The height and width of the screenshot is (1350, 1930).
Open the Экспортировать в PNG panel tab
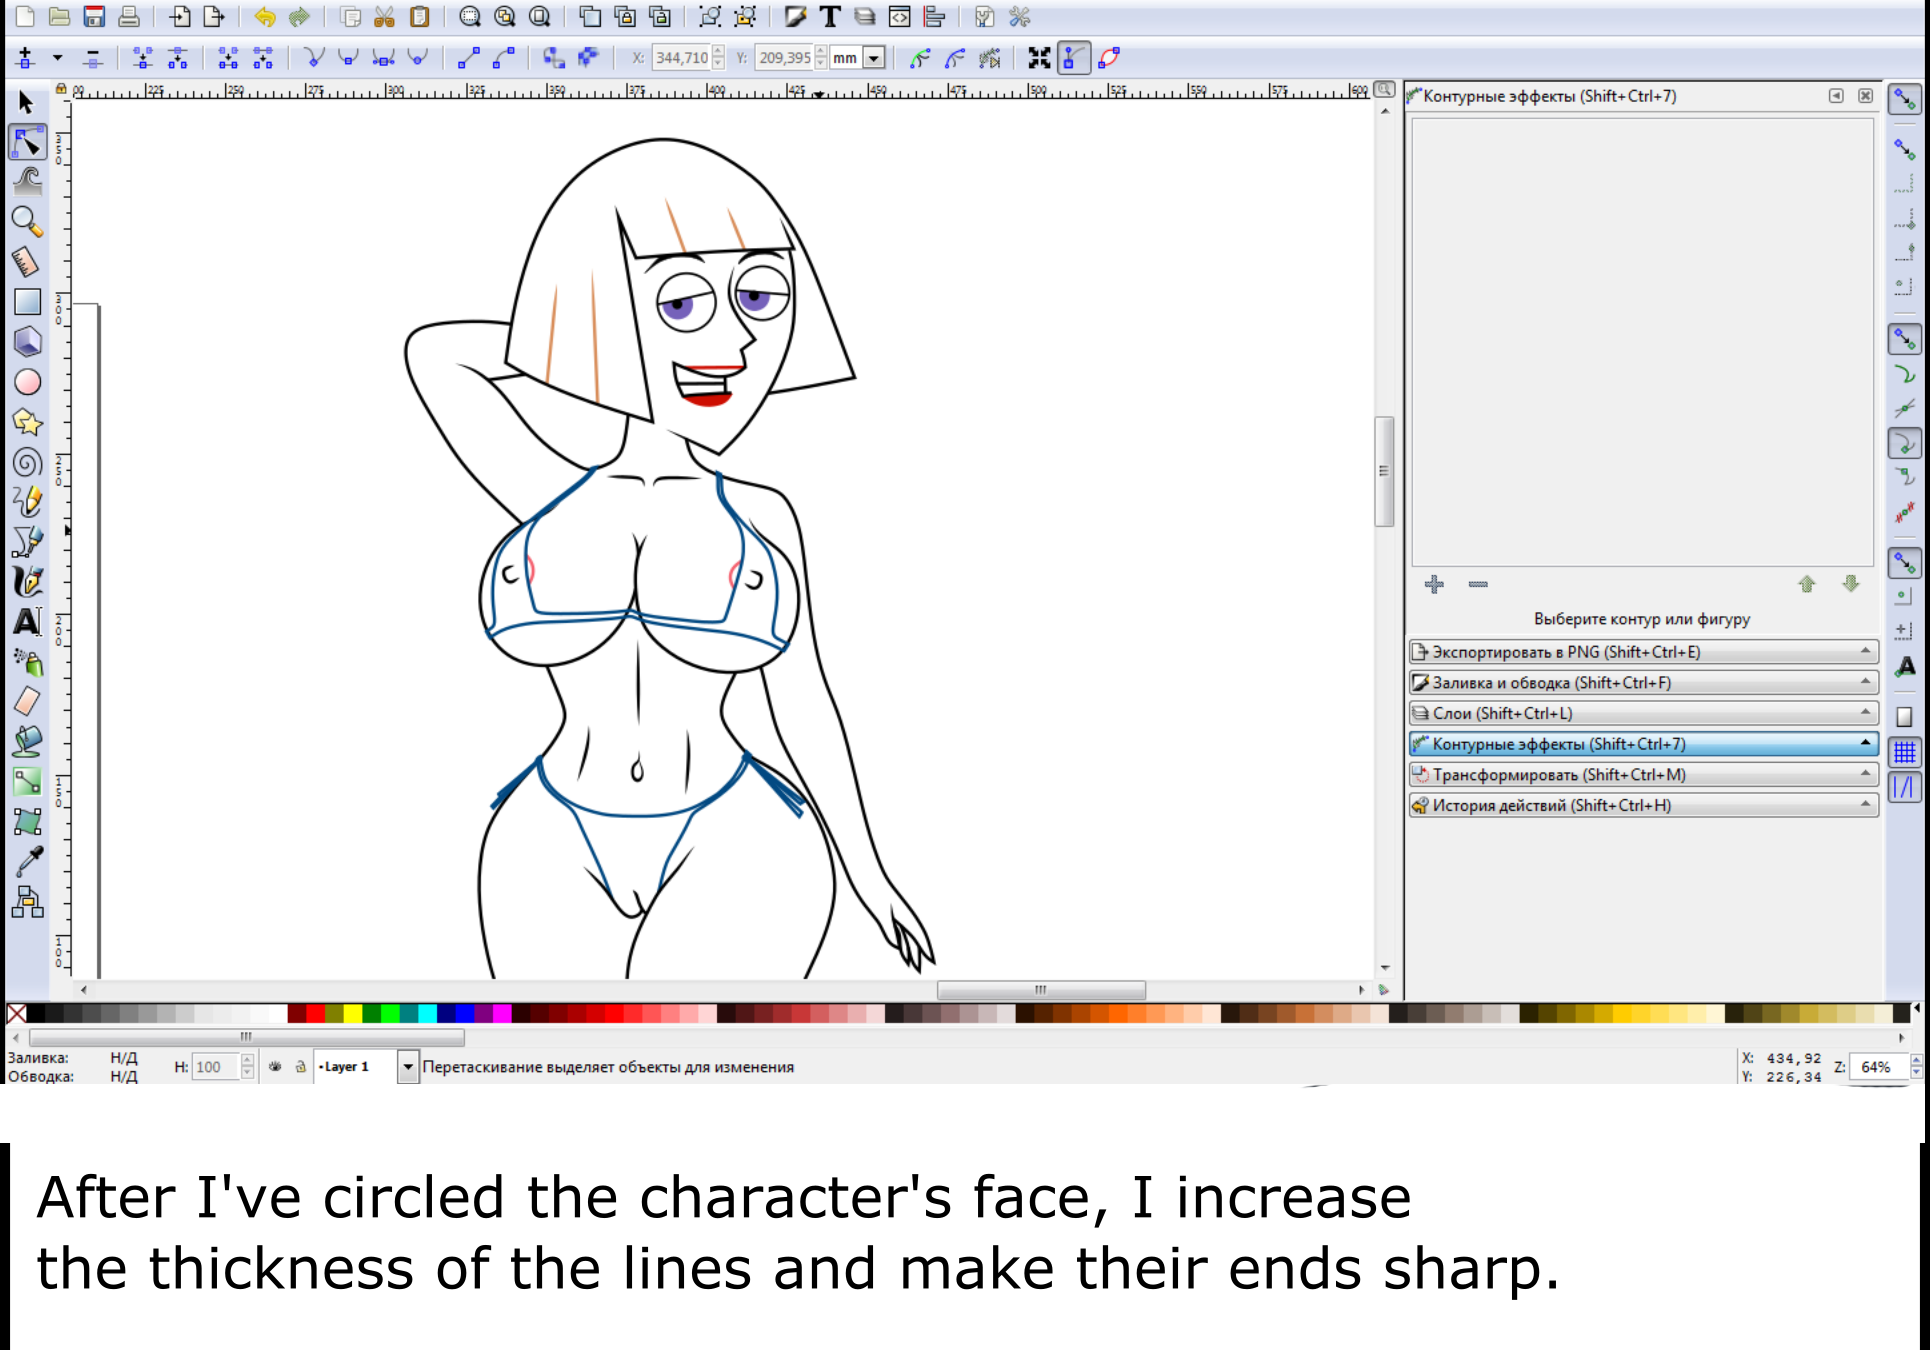point(1643,652)
